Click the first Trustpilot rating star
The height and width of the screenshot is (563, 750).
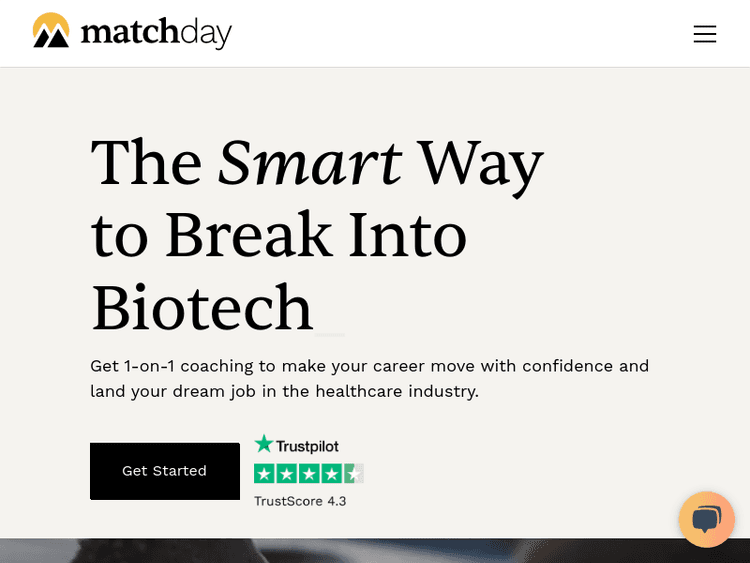pos(265,474)
